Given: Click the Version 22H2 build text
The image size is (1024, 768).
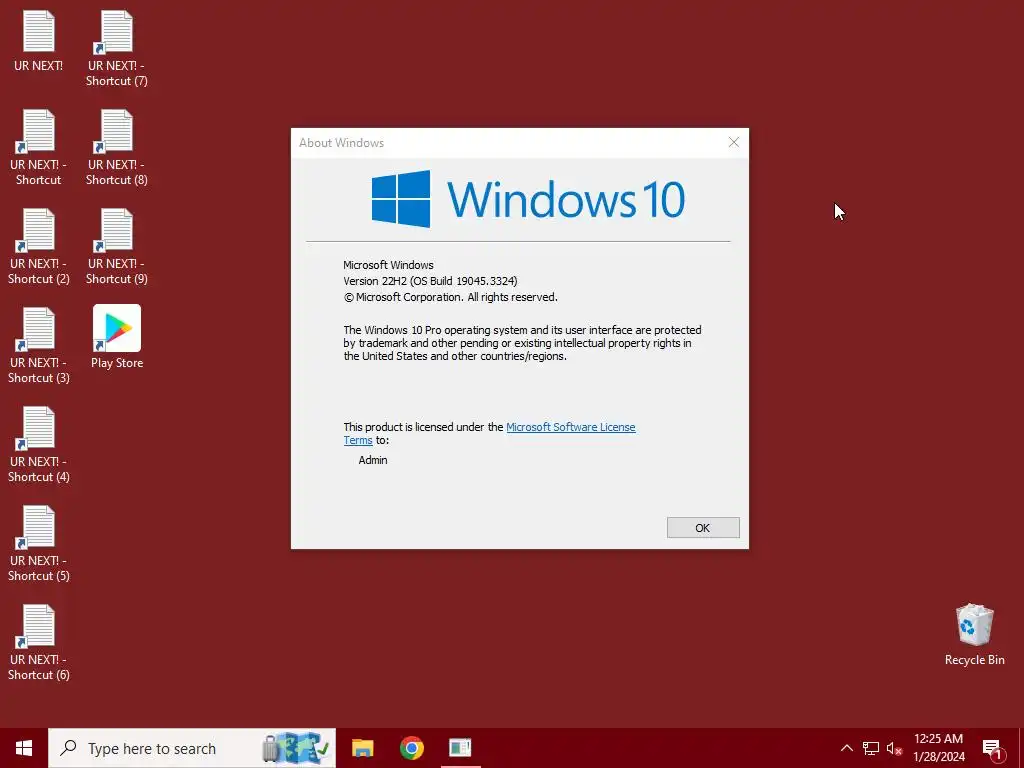Looking at the screenshot, I should pyautogui.click(x=430, y=281).
